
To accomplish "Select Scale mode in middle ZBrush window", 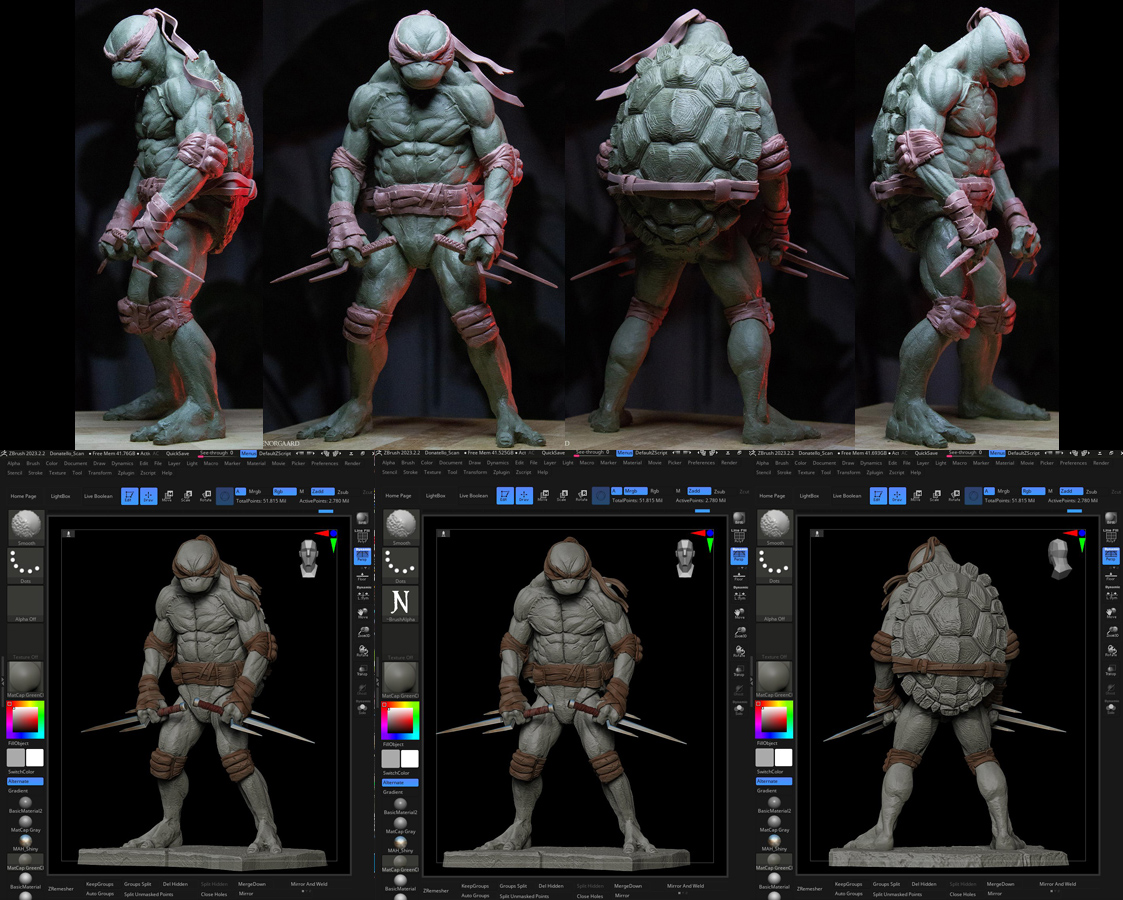I will point(562,495).
